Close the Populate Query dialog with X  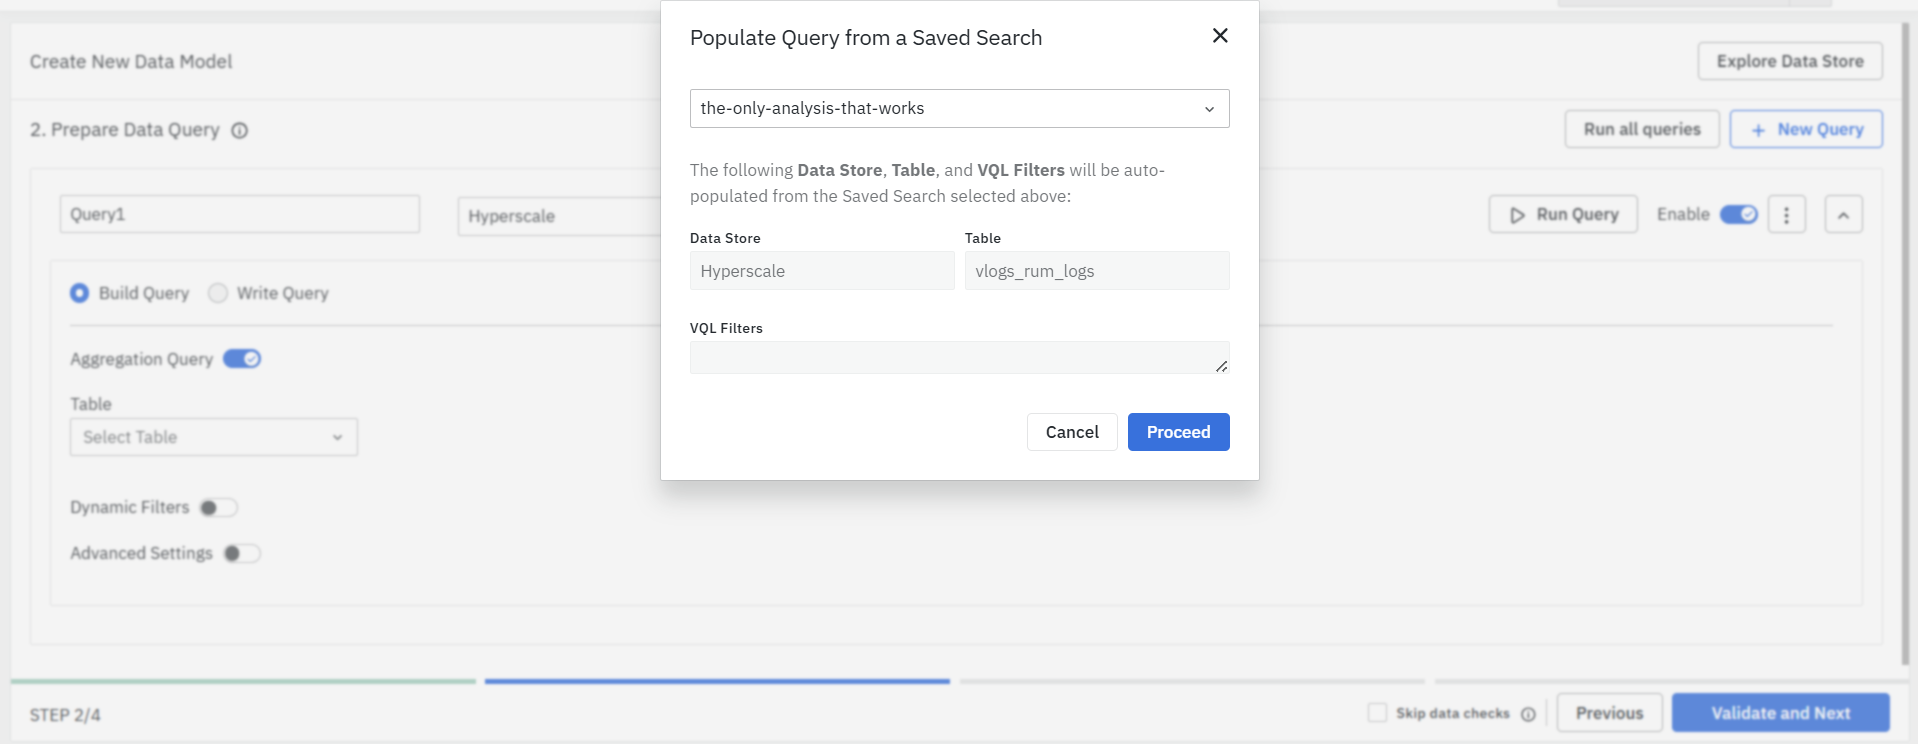click(x=1220, y=36)
